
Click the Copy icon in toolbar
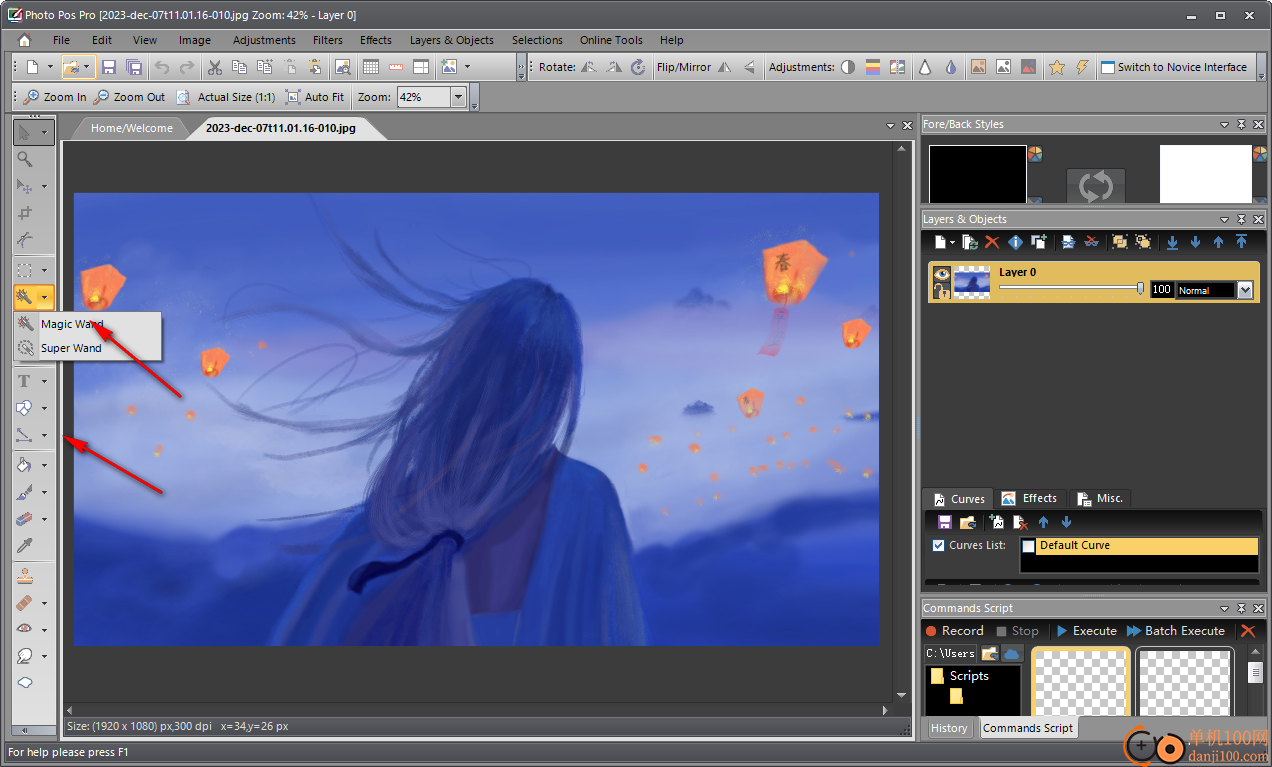click(x=239, y=67)
